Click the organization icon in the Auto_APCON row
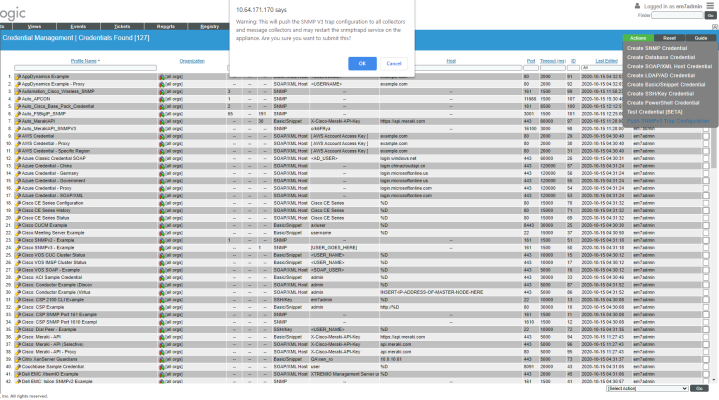719x400 pixels. (x=161, y=99)
